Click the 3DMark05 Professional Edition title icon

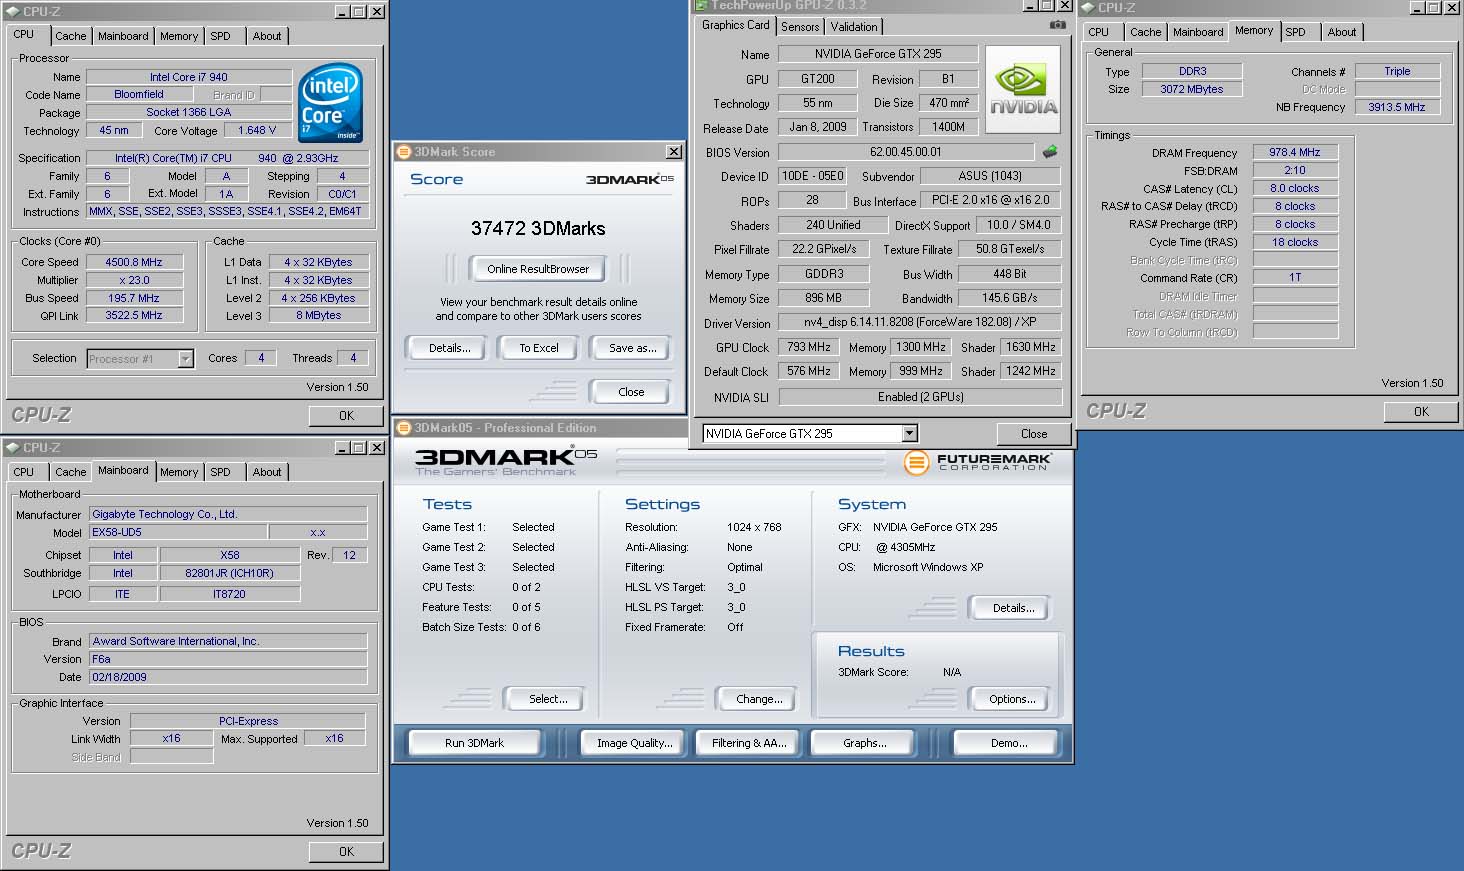point(404,428)
